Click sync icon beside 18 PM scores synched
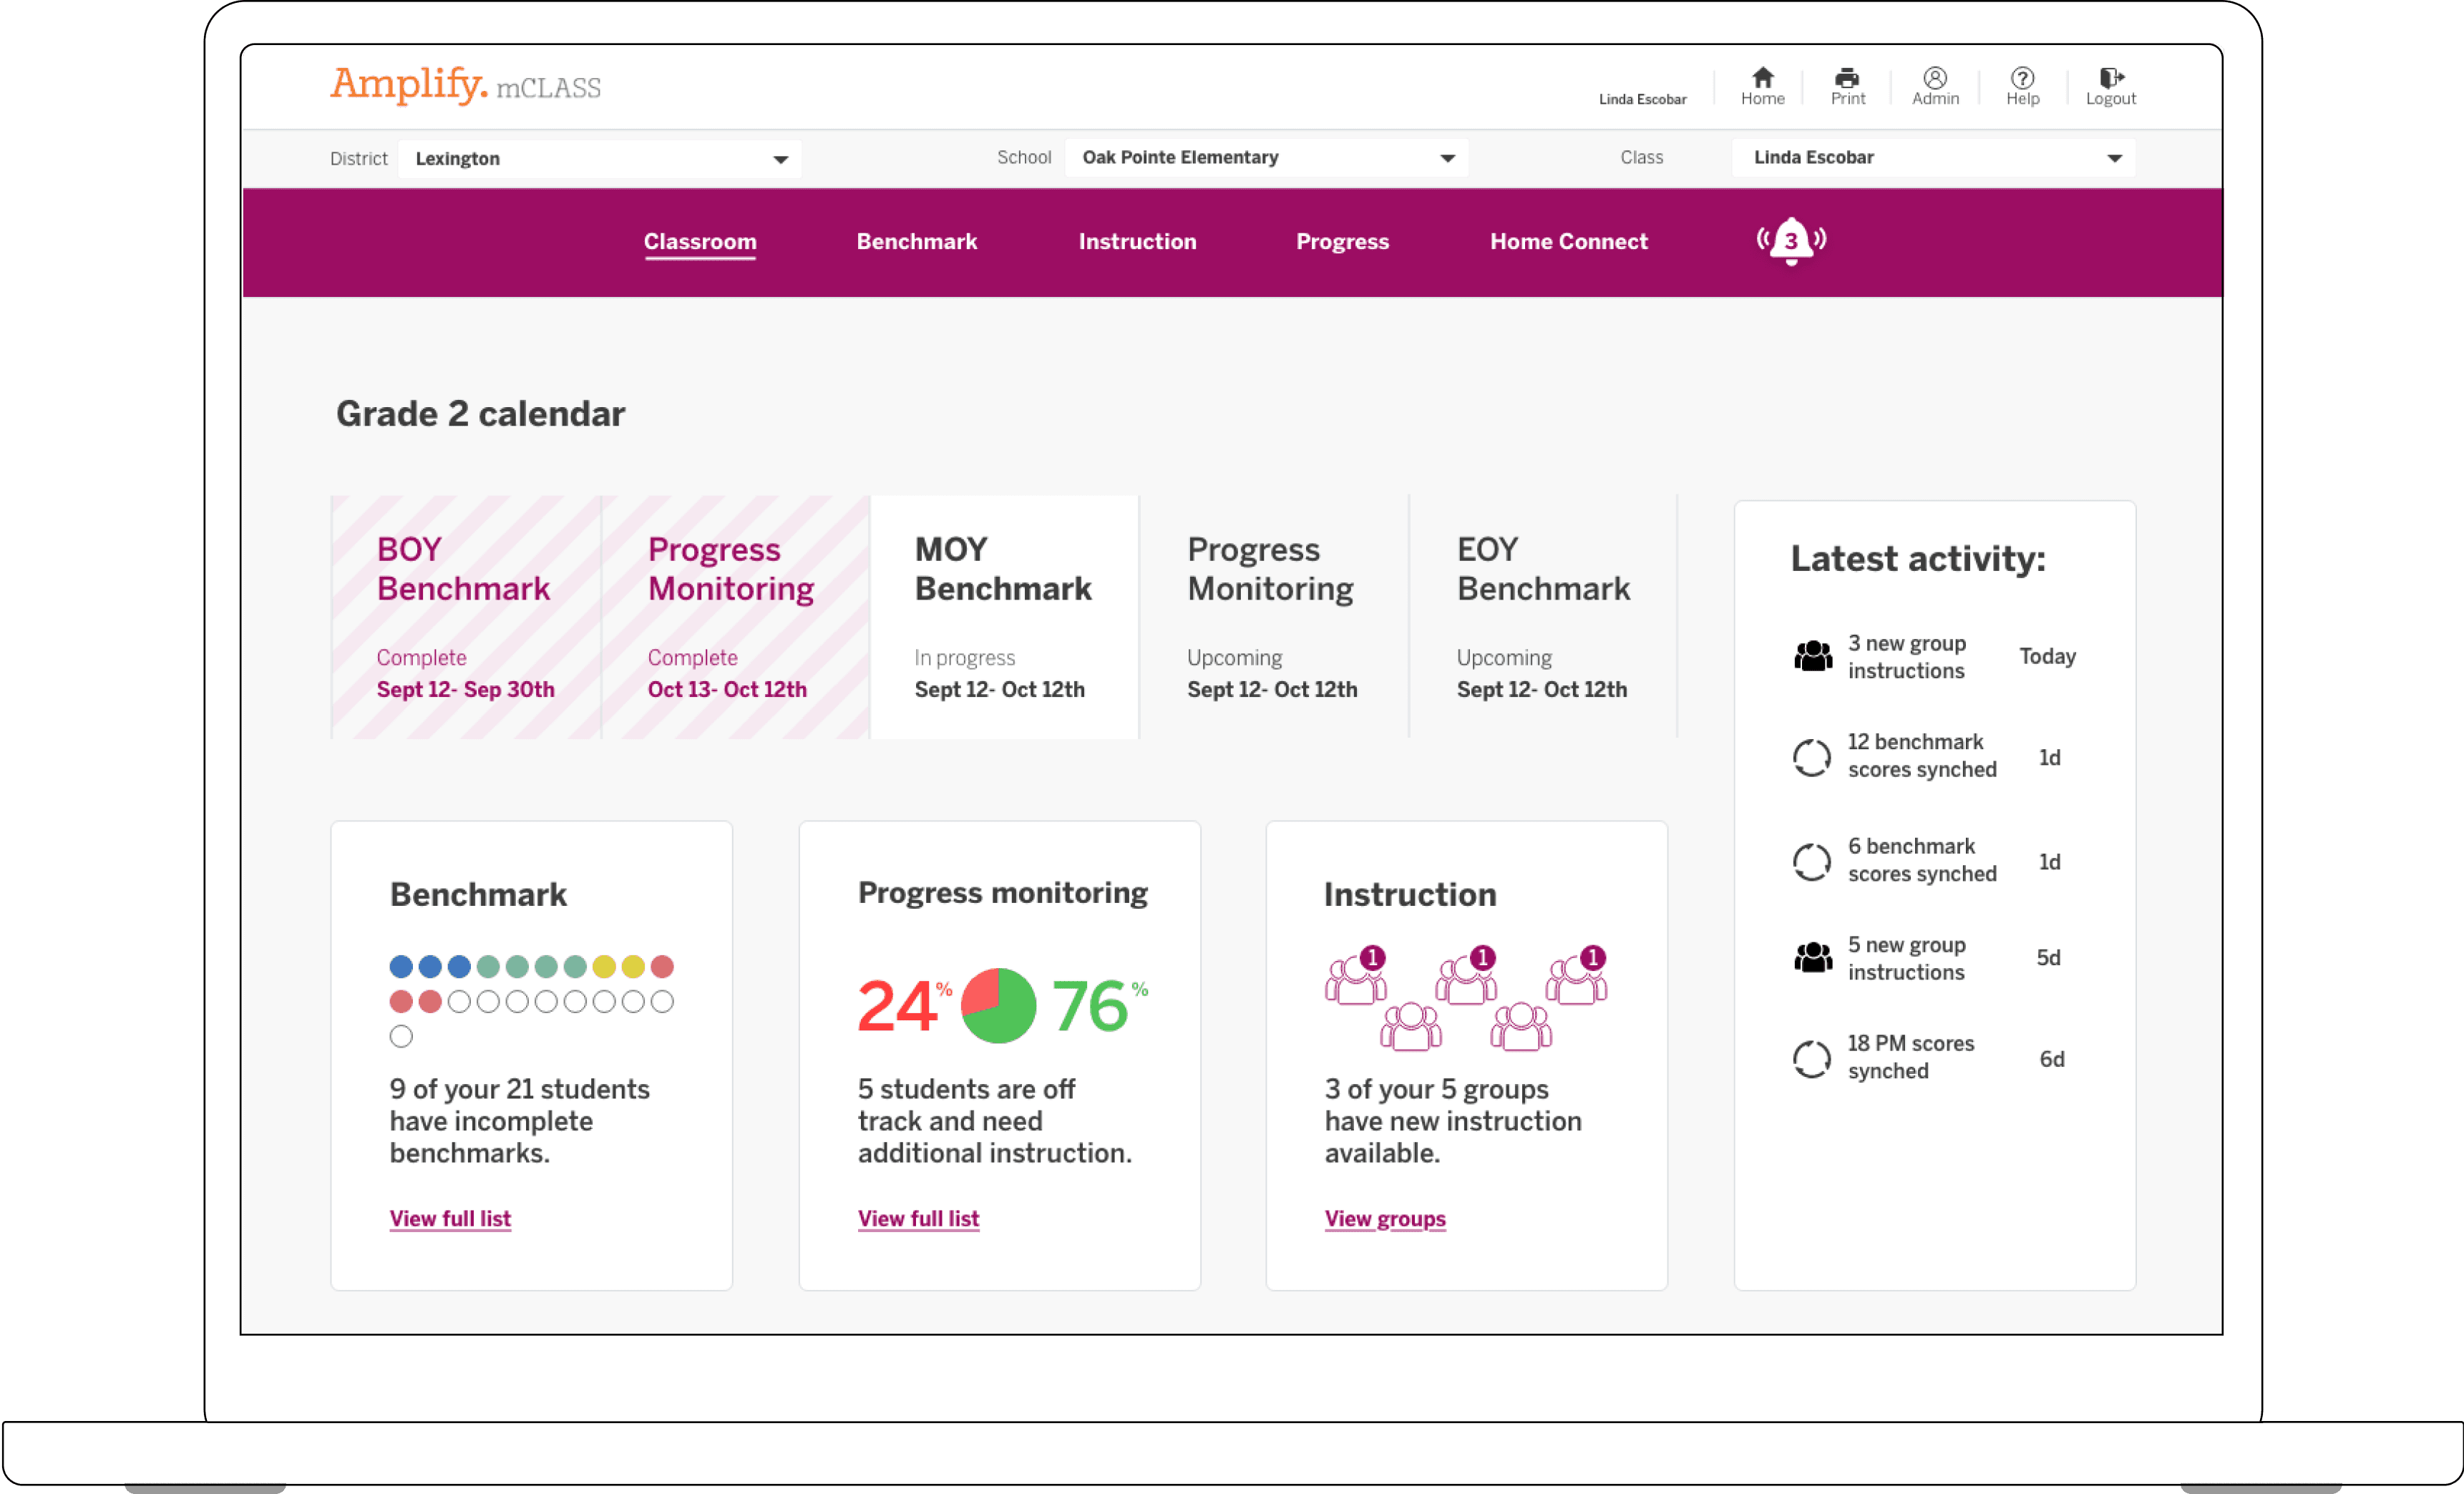2464x1494 pixels. pos(1811,1058)
